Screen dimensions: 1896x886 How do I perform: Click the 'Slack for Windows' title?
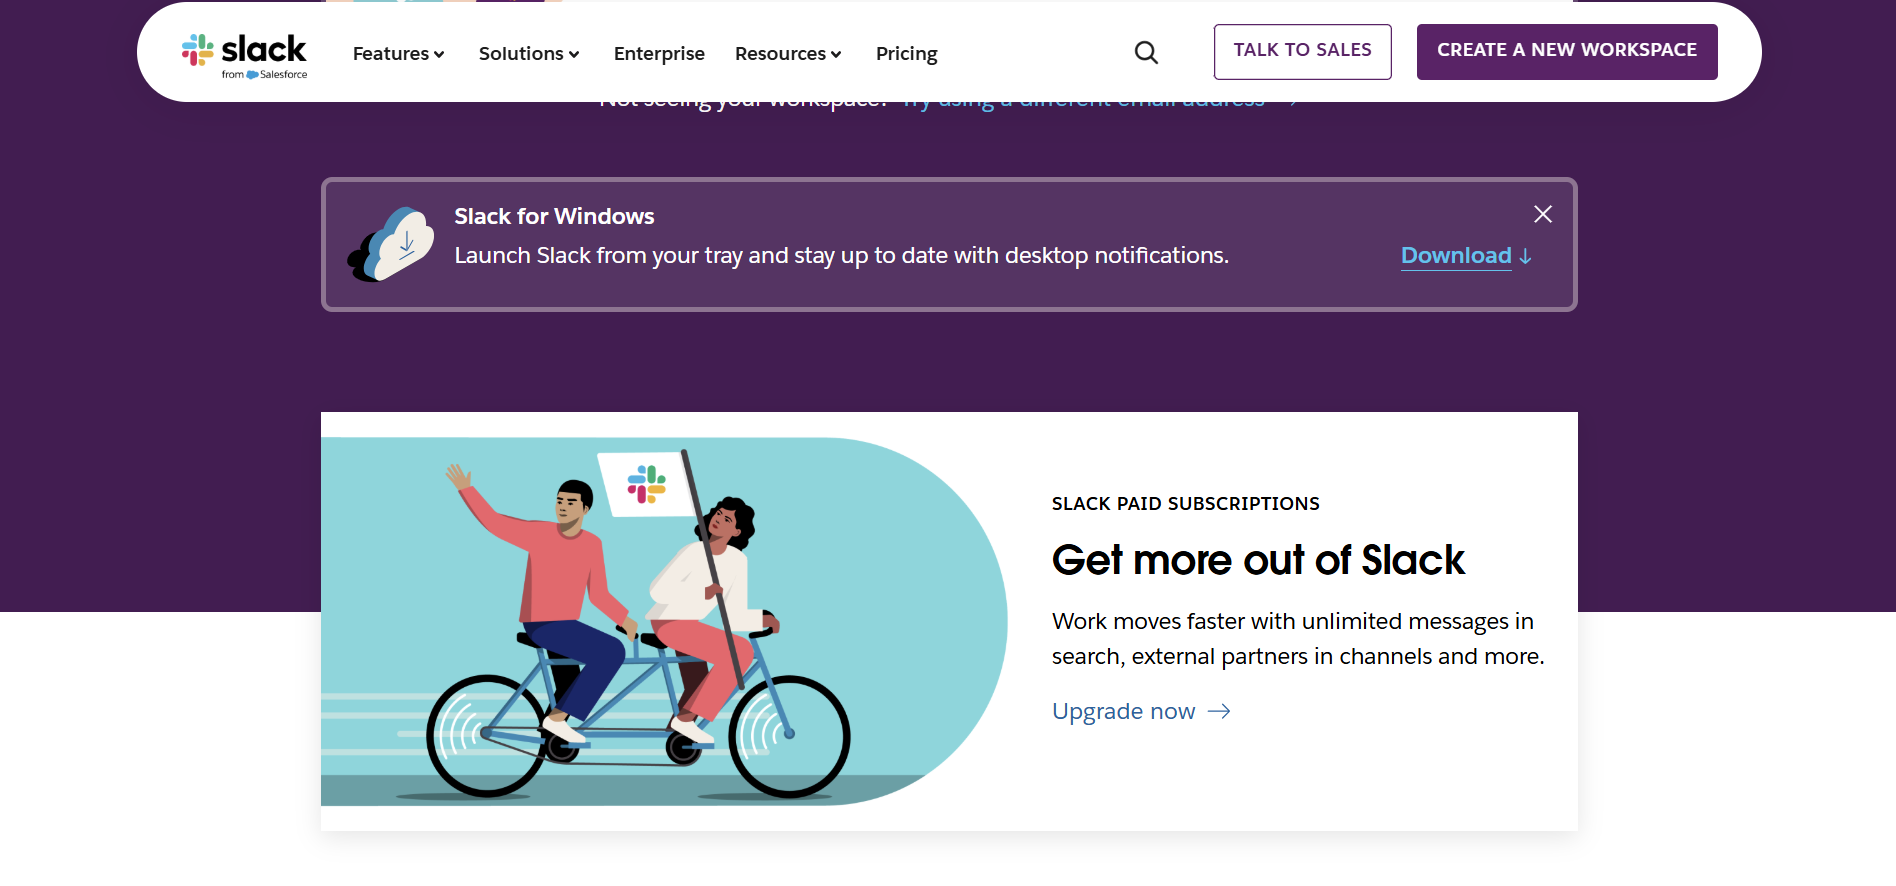coord(554,216)
